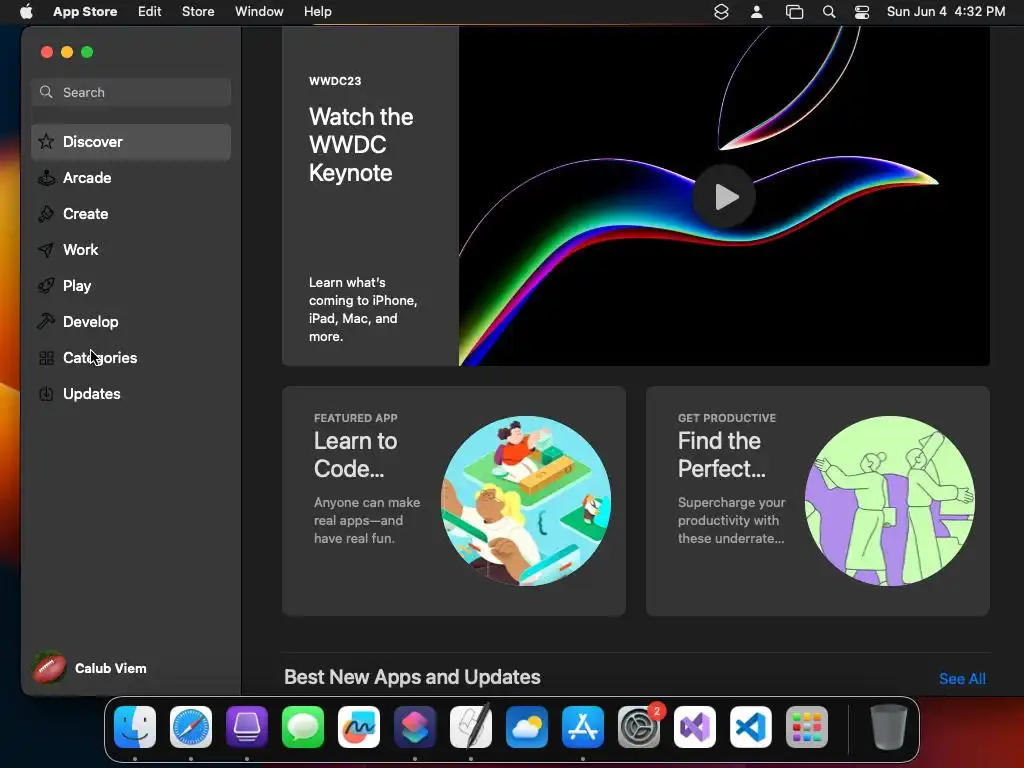Image resolution: width=1024 pixels, height=768 pixels.
Task: Click the Discover star icon
Action: point(46,142)
